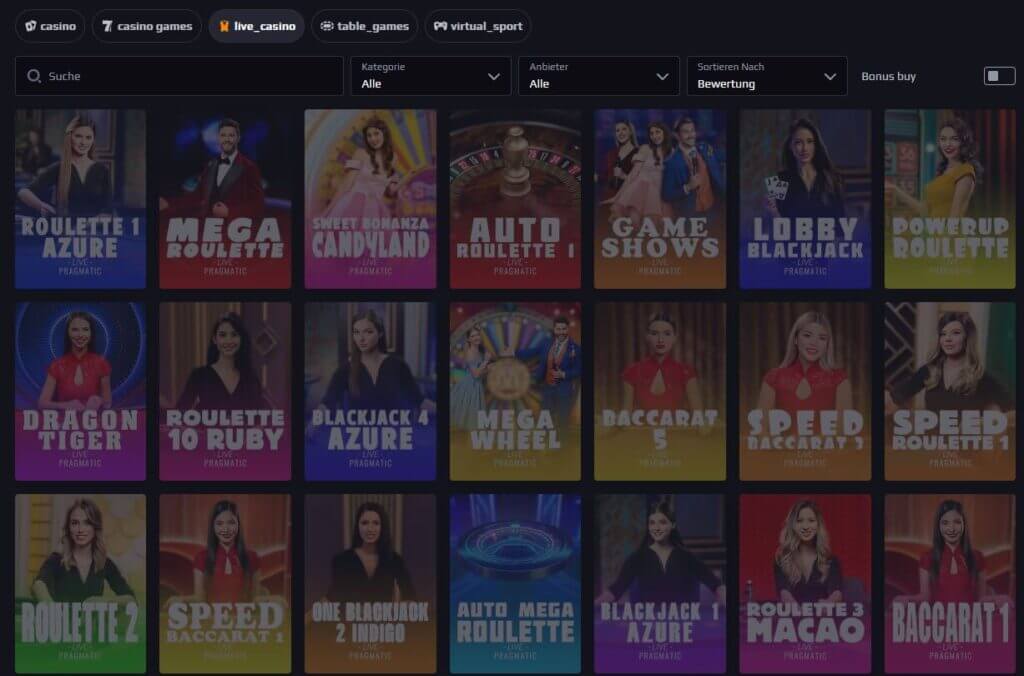This screenshot has width=1024, height=676.
Task: Open the Anbieter dropdown
Action: [599, 76]
